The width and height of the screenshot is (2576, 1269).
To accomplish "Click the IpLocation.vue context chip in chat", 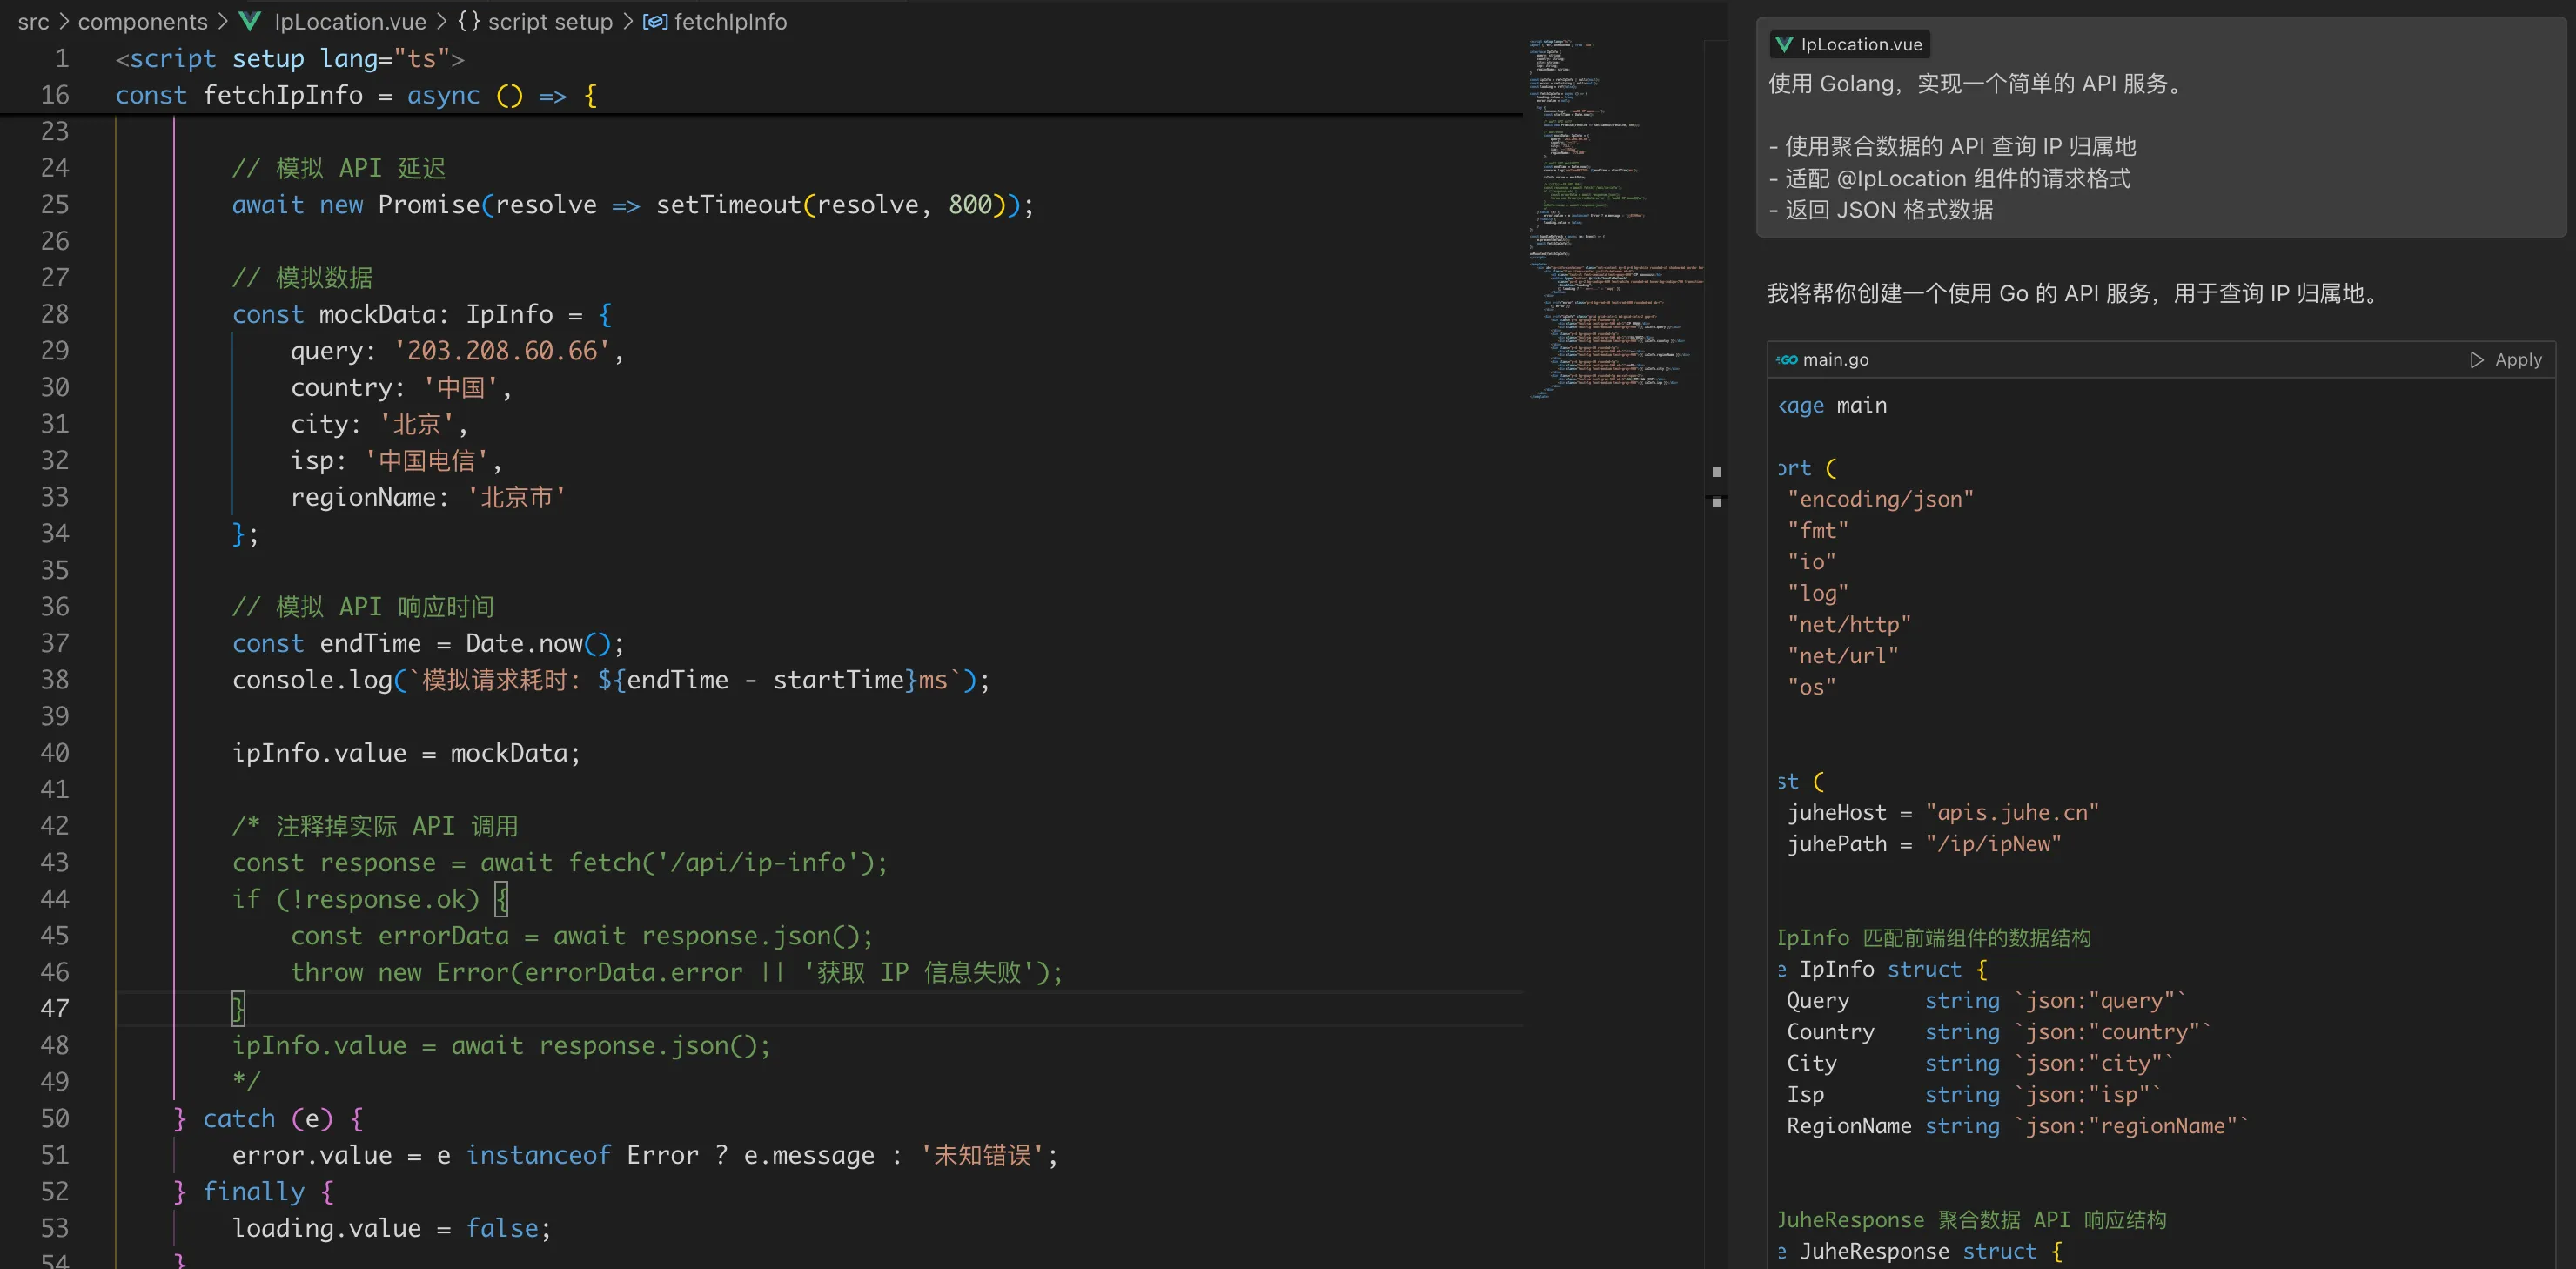I will click(x=1850, y=44).
